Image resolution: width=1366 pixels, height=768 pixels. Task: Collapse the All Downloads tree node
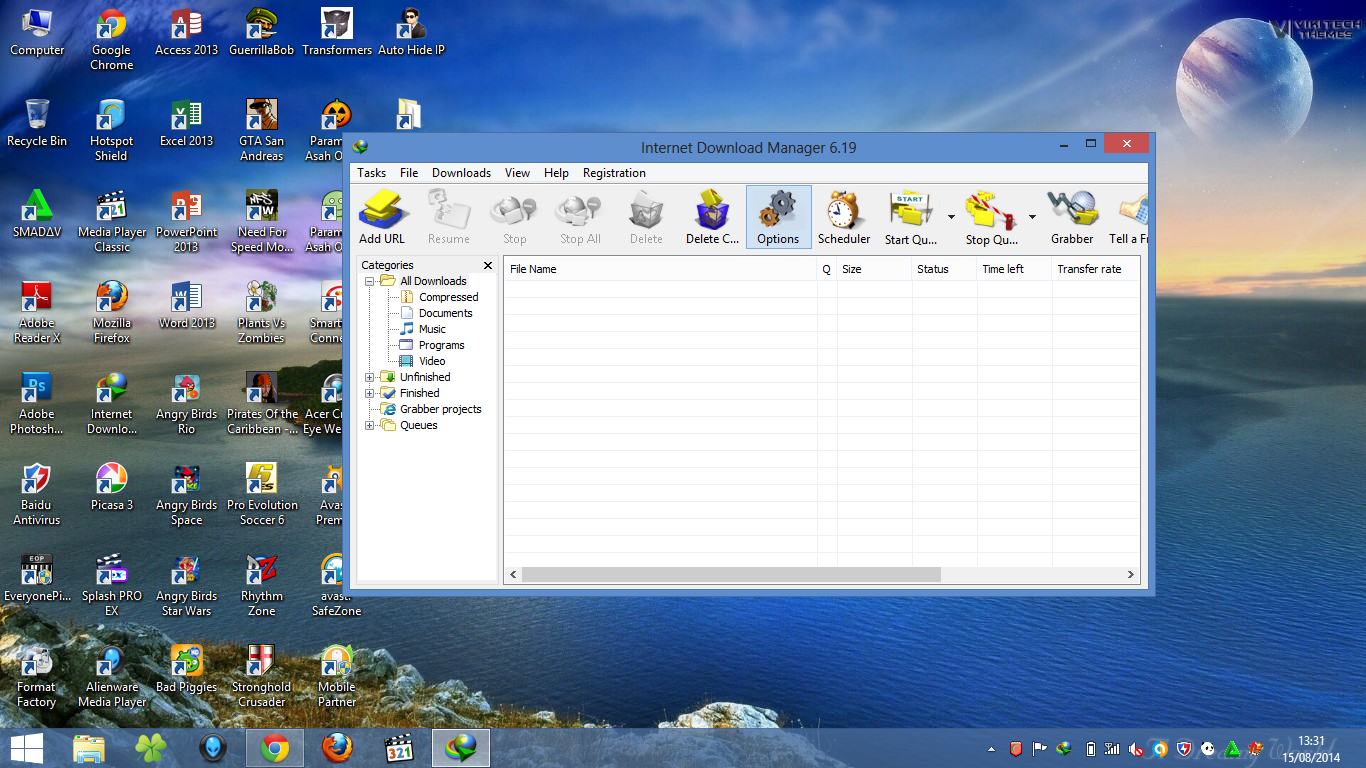(370, 281)
